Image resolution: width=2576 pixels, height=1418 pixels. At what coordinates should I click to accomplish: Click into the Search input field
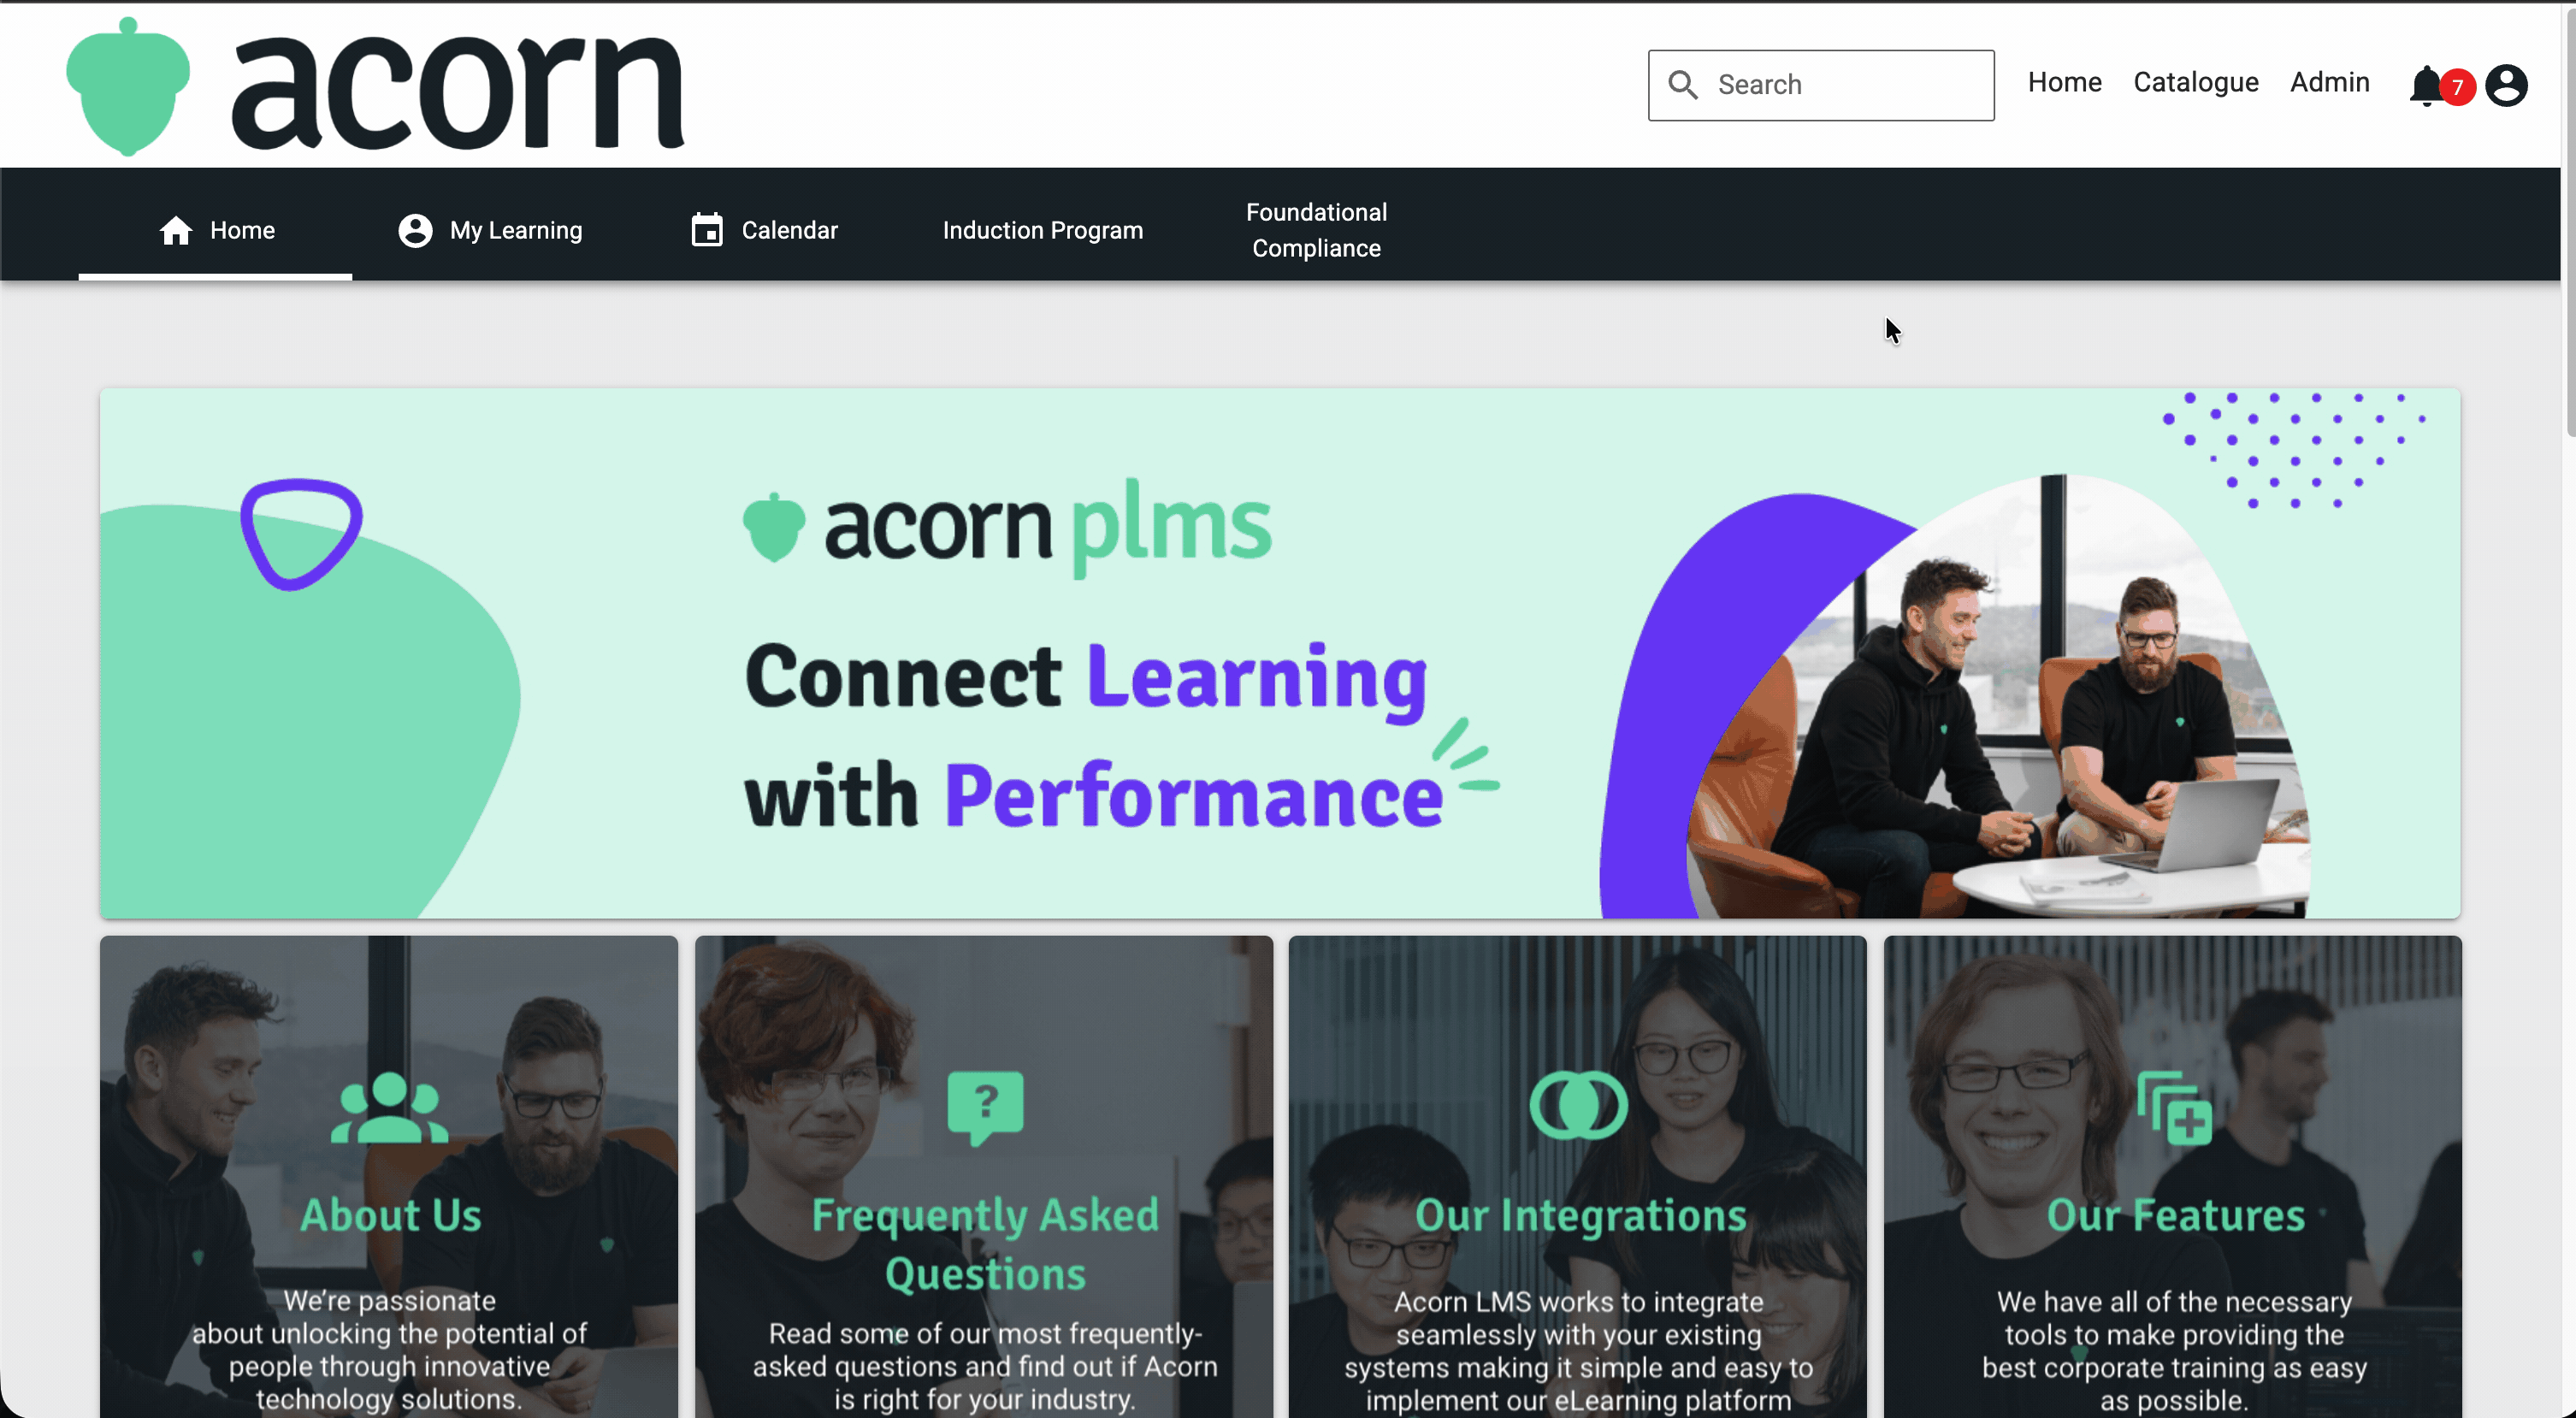[1821, 85]
